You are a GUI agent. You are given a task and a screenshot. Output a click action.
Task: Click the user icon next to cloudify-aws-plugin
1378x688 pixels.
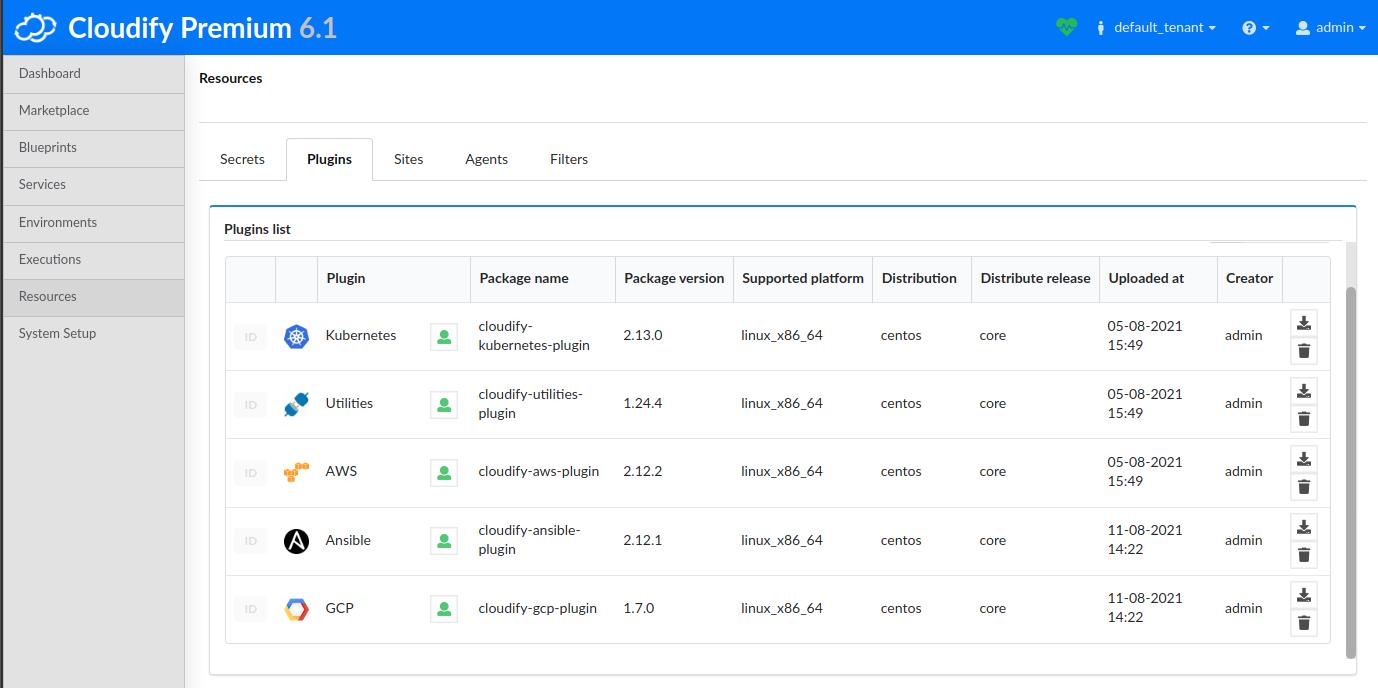pos(443,471)
